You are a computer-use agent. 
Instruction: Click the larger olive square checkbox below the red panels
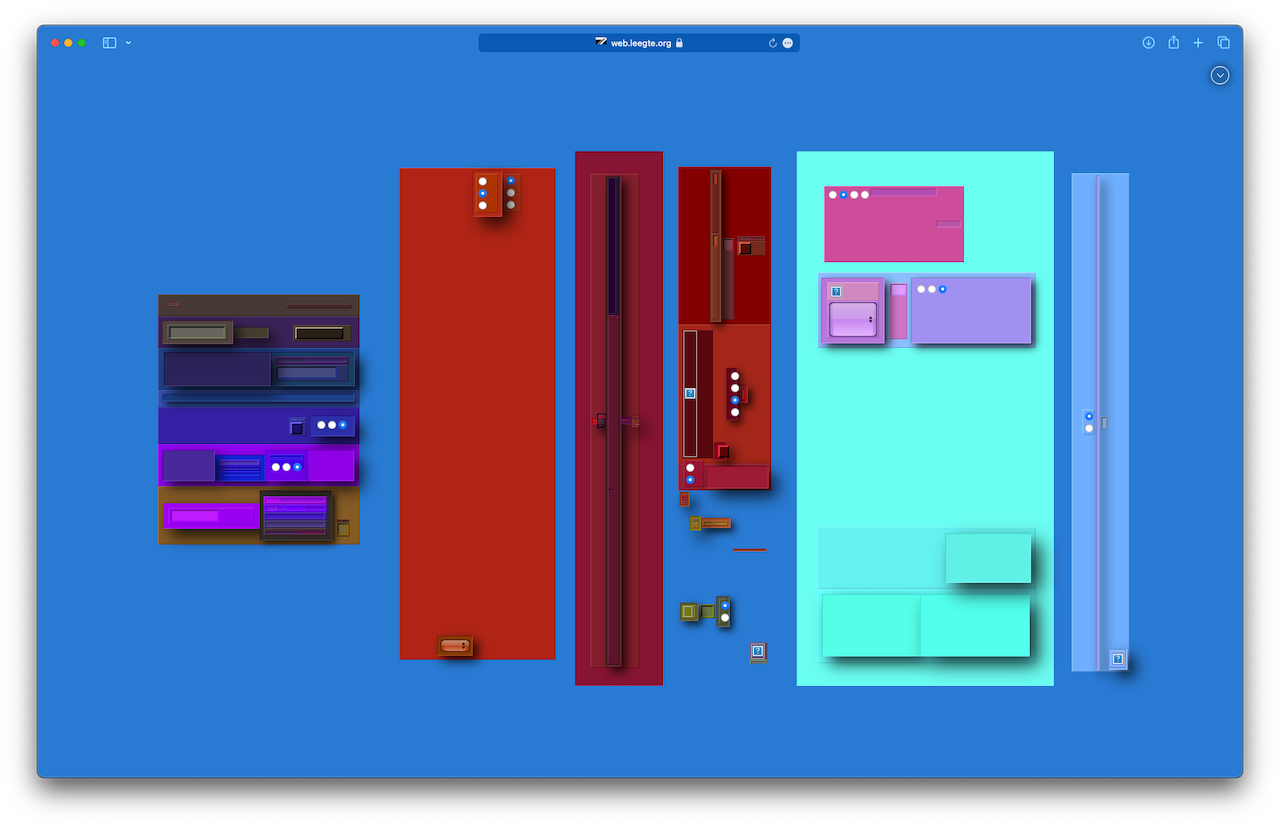pyautogui.click(x=688, y=611)
